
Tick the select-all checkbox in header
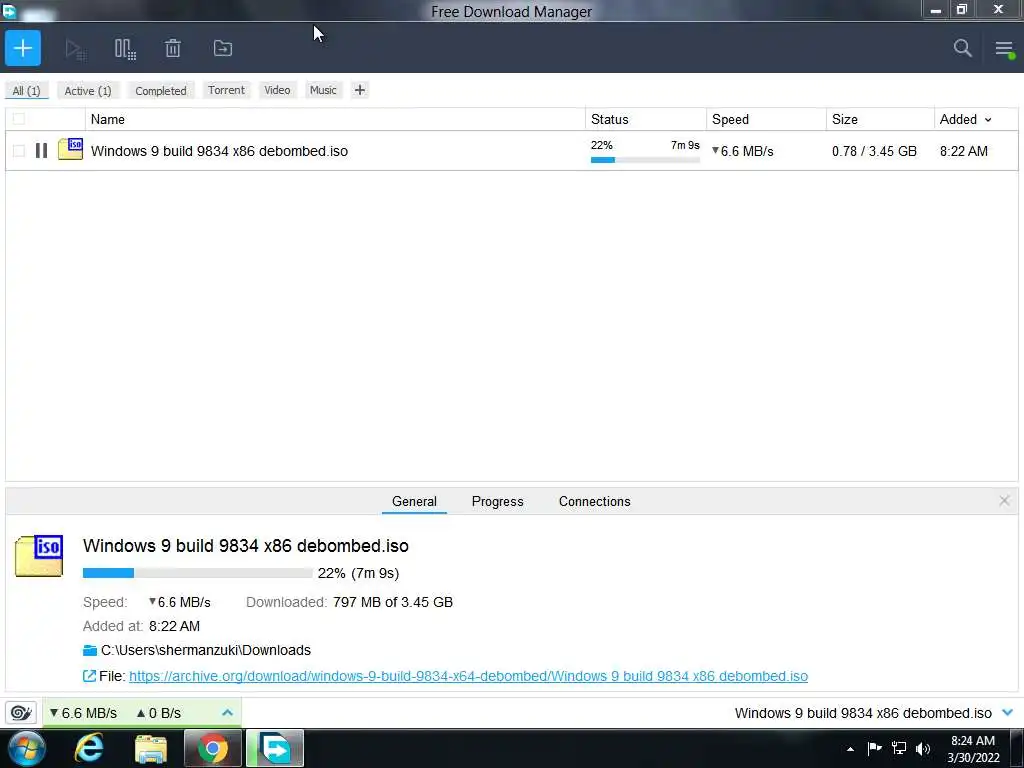19,119
